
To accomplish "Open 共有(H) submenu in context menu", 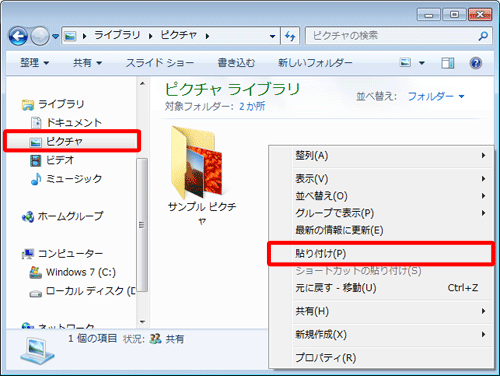I will 381,311.
